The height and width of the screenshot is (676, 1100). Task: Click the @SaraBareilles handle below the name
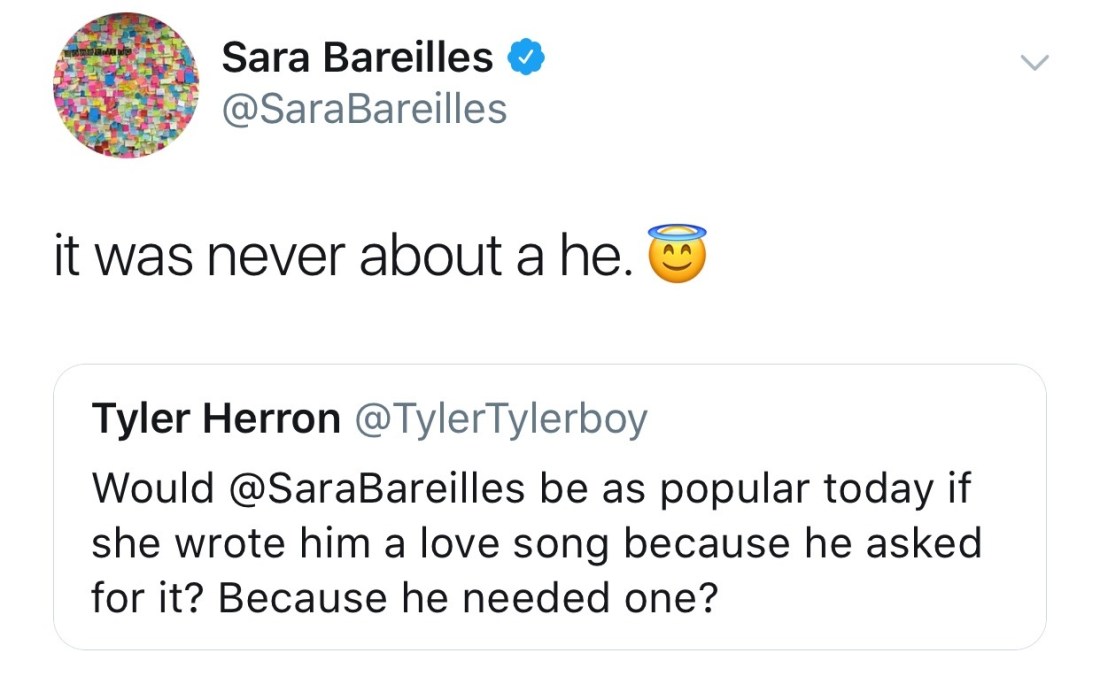[364, 109]
